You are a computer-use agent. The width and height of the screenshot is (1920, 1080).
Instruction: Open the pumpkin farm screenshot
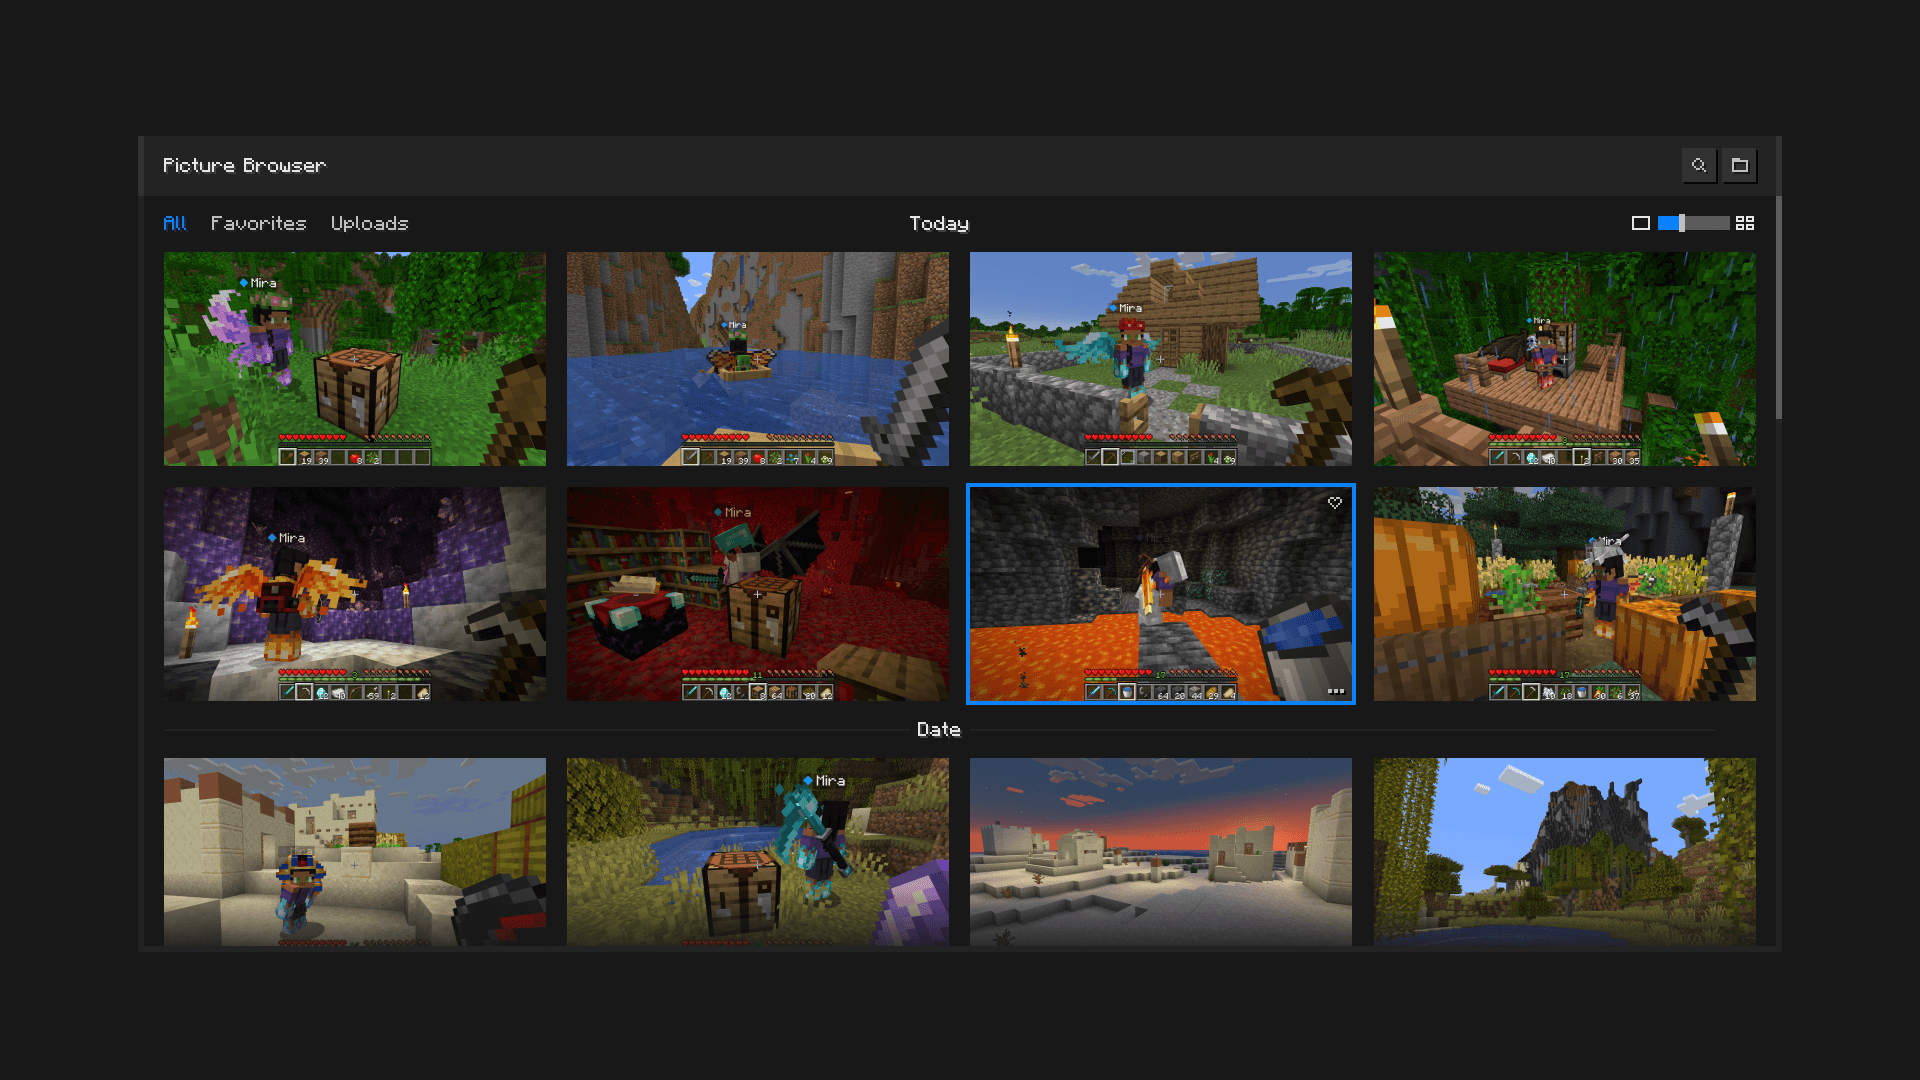click(x=1564, y=593)
